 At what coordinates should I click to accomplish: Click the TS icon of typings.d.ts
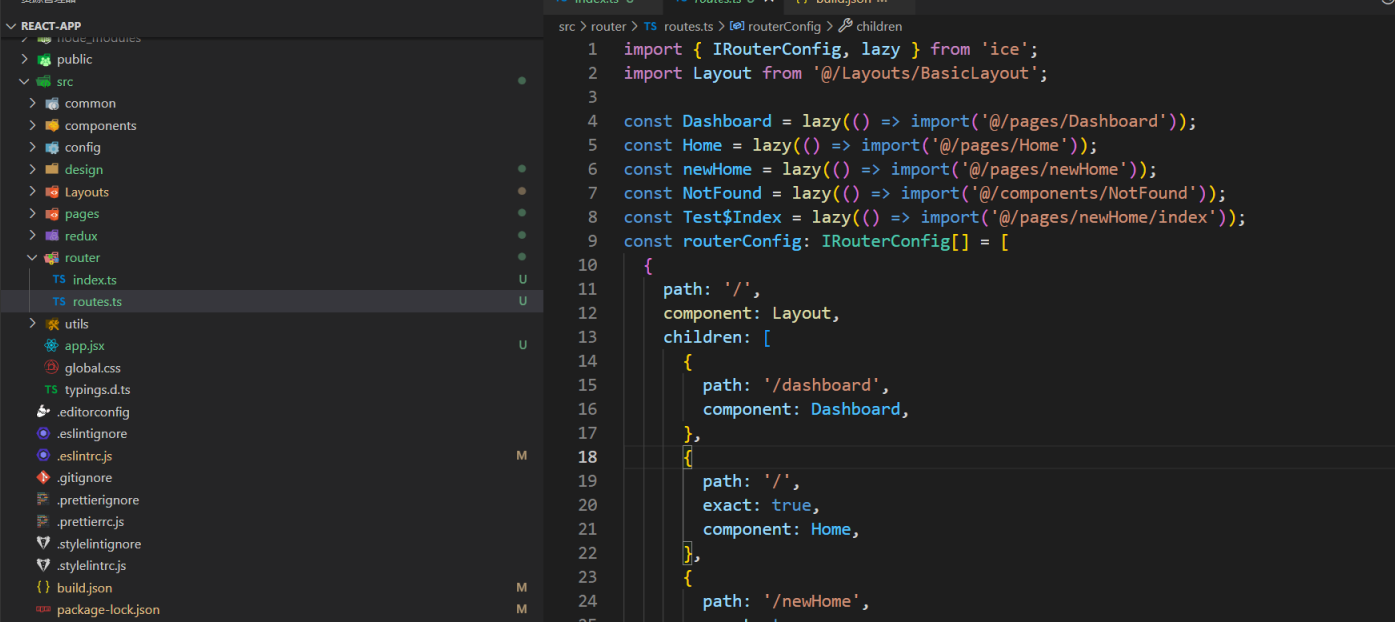[x=51, y=390]
